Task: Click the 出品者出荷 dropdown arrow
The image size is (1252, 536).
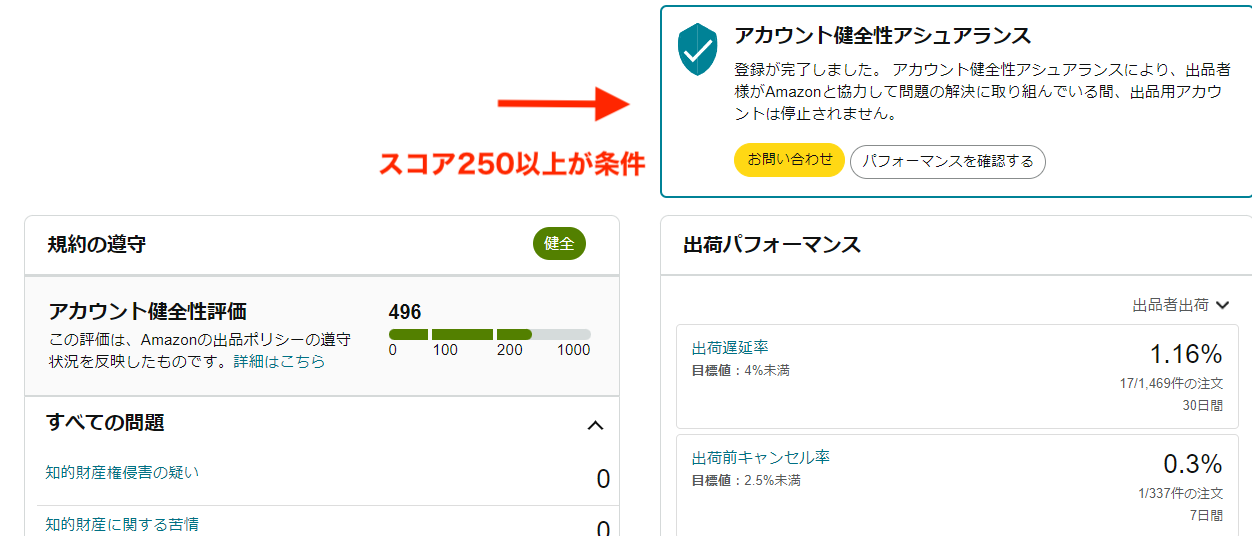Action: click(1222, 306)
